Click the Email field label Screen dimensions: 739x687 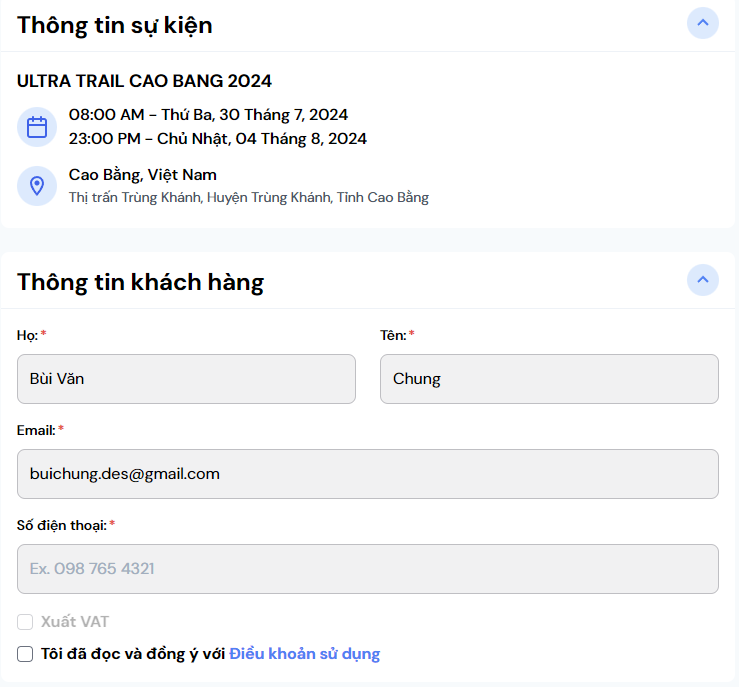click(x=36, y=430)
